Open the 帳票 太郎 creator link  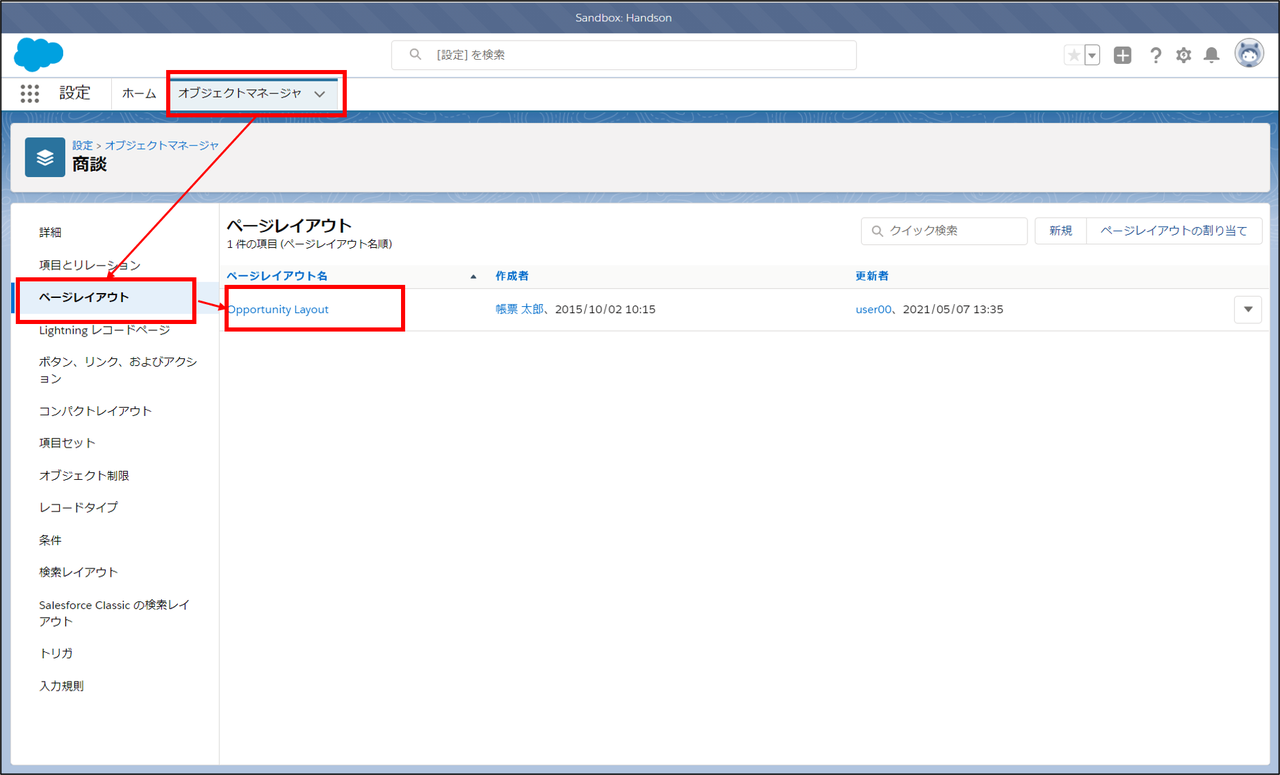(x=522, y=310)
